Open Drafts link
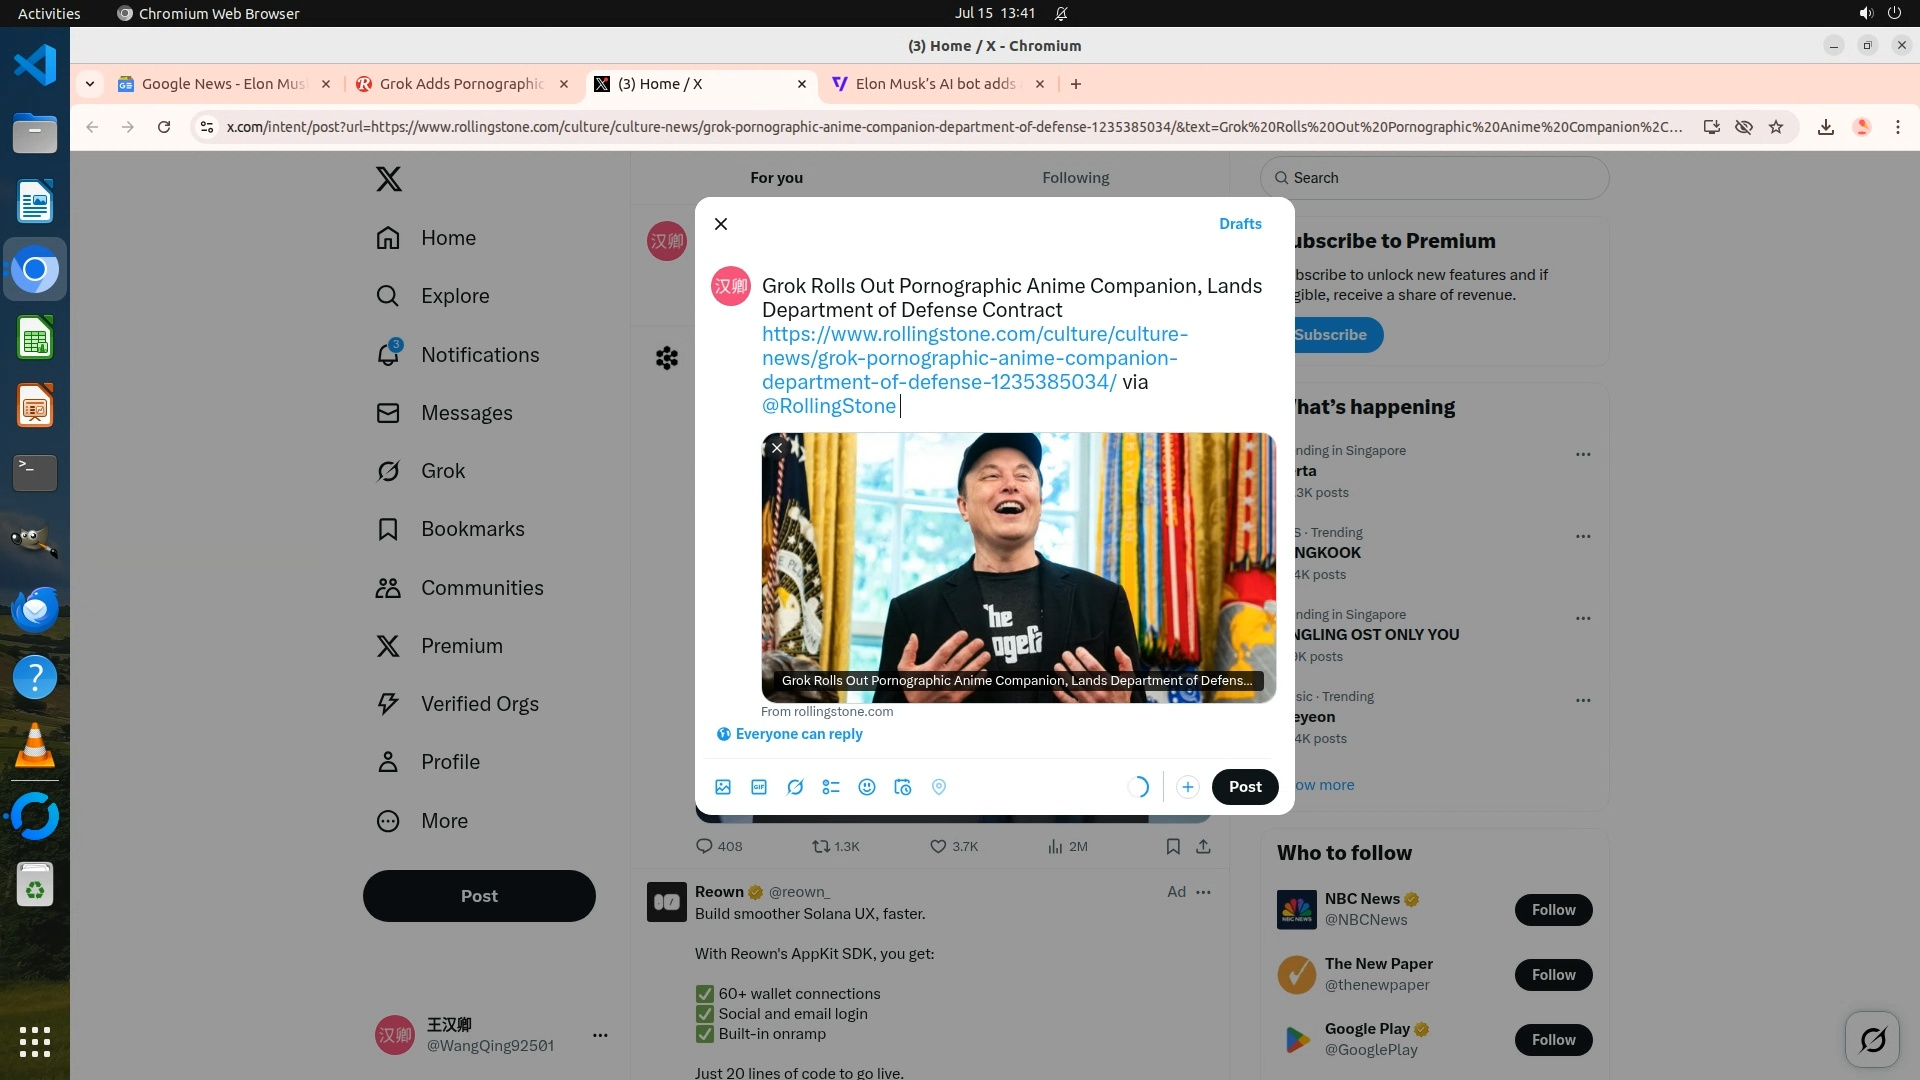The width and height of the screenshot is (1920, 1080). pos(1240,224)
